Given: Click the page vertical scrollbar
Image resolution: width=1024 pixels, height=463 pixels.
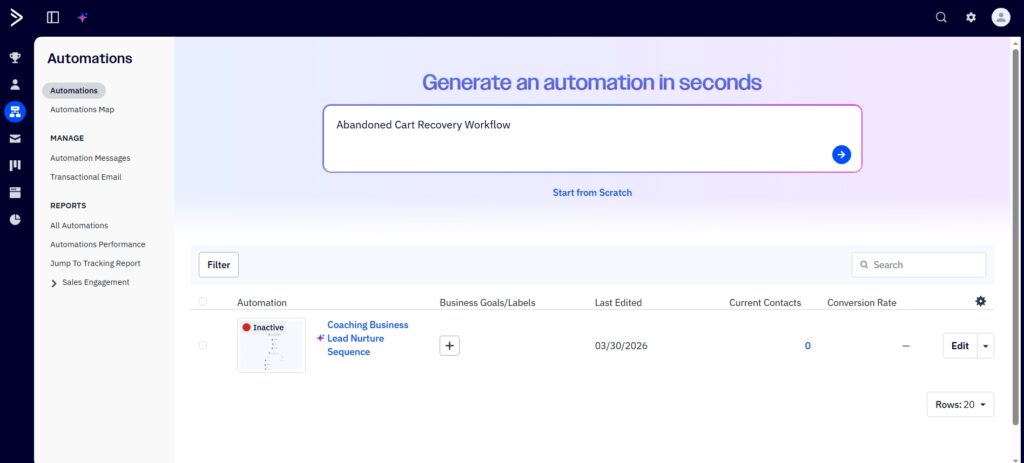Looking at the screenshot, I should [1016, 235].
